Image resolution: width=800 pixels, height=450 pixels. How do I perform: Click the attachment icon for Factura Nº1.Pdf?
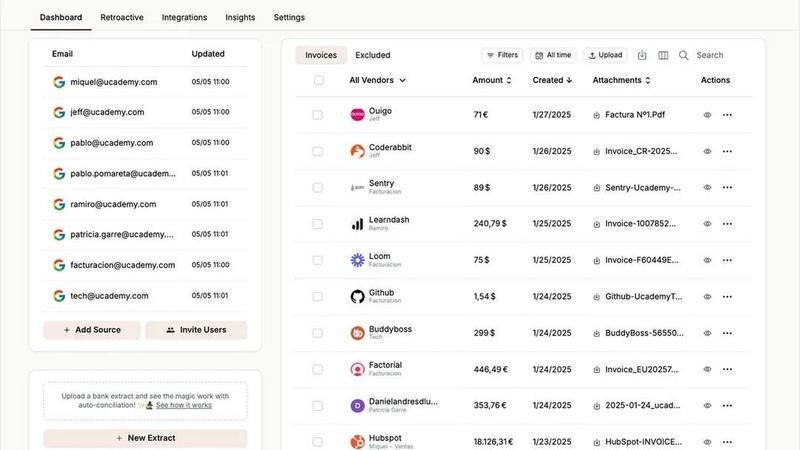pyautogui.click(x=596, y=115)
